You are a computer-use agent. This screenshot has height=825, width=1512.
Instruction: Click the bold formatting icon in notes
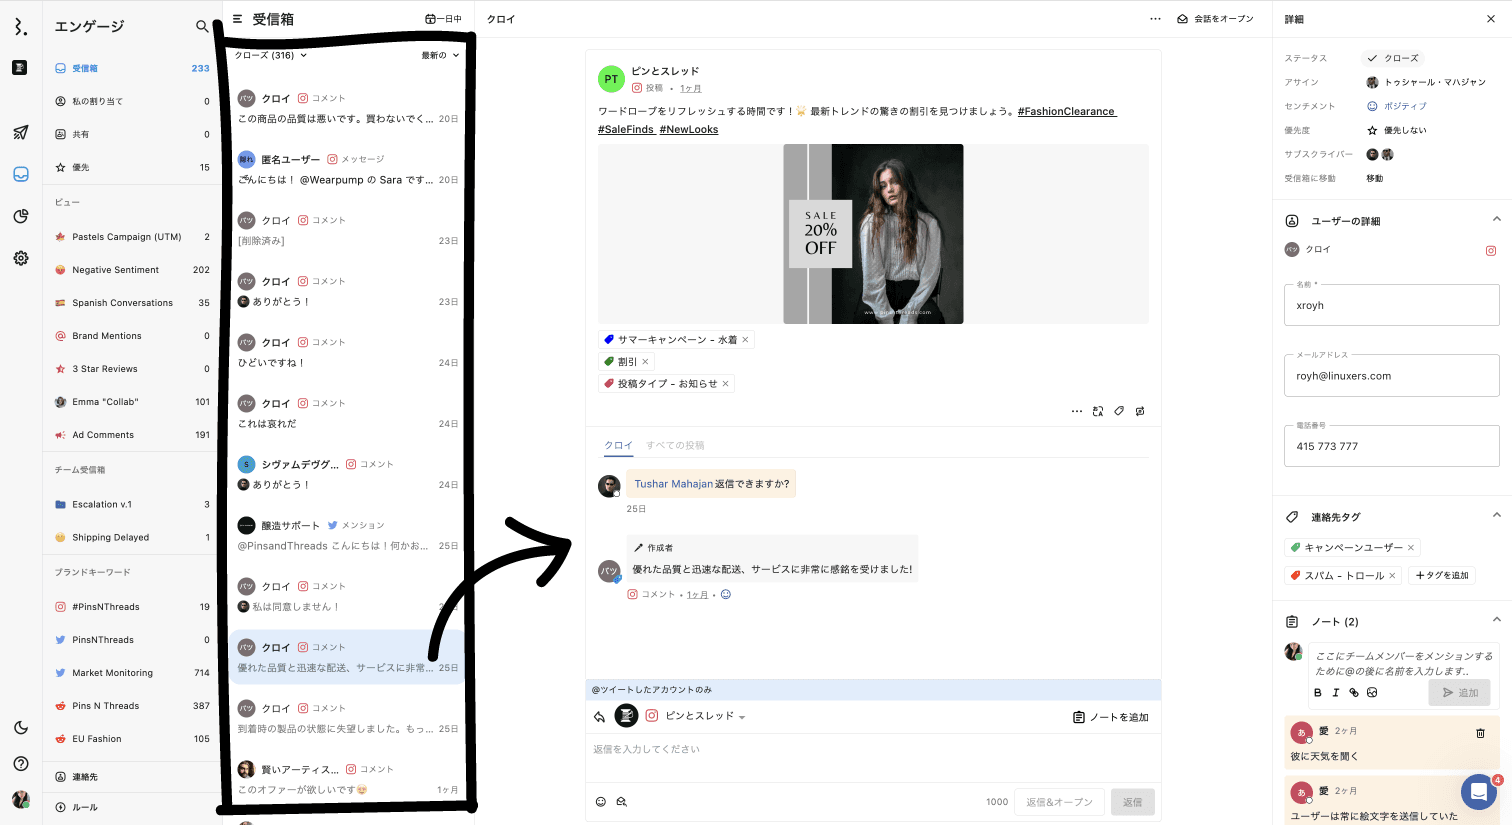[1317, 692]
